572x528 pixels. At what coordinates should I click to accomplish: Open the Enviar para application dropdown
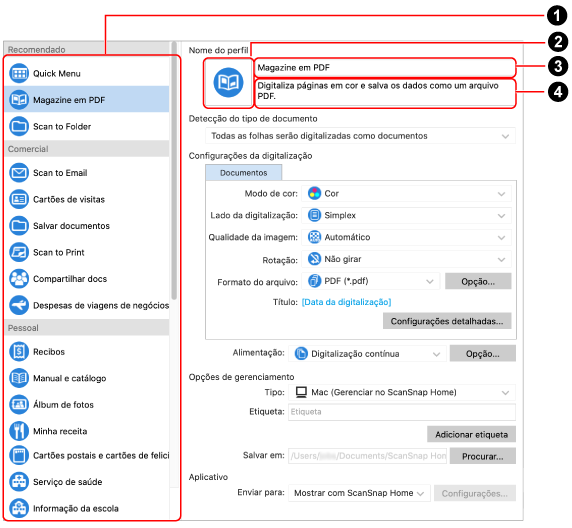pyautogui.click(x=359, y=493)
